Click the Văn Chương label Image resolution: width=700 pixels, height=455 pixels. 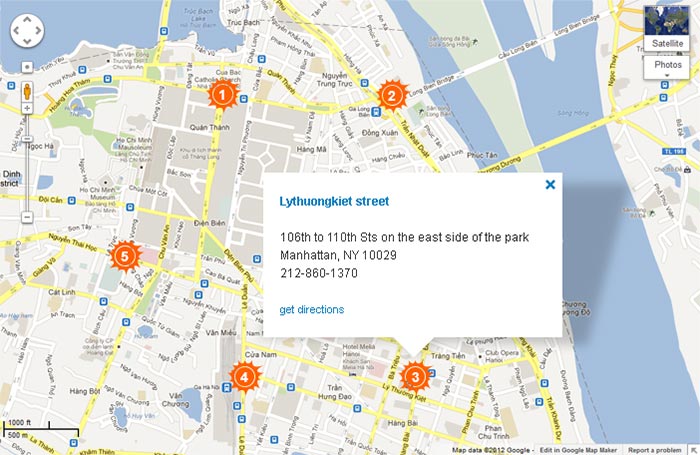click(175, 400)
